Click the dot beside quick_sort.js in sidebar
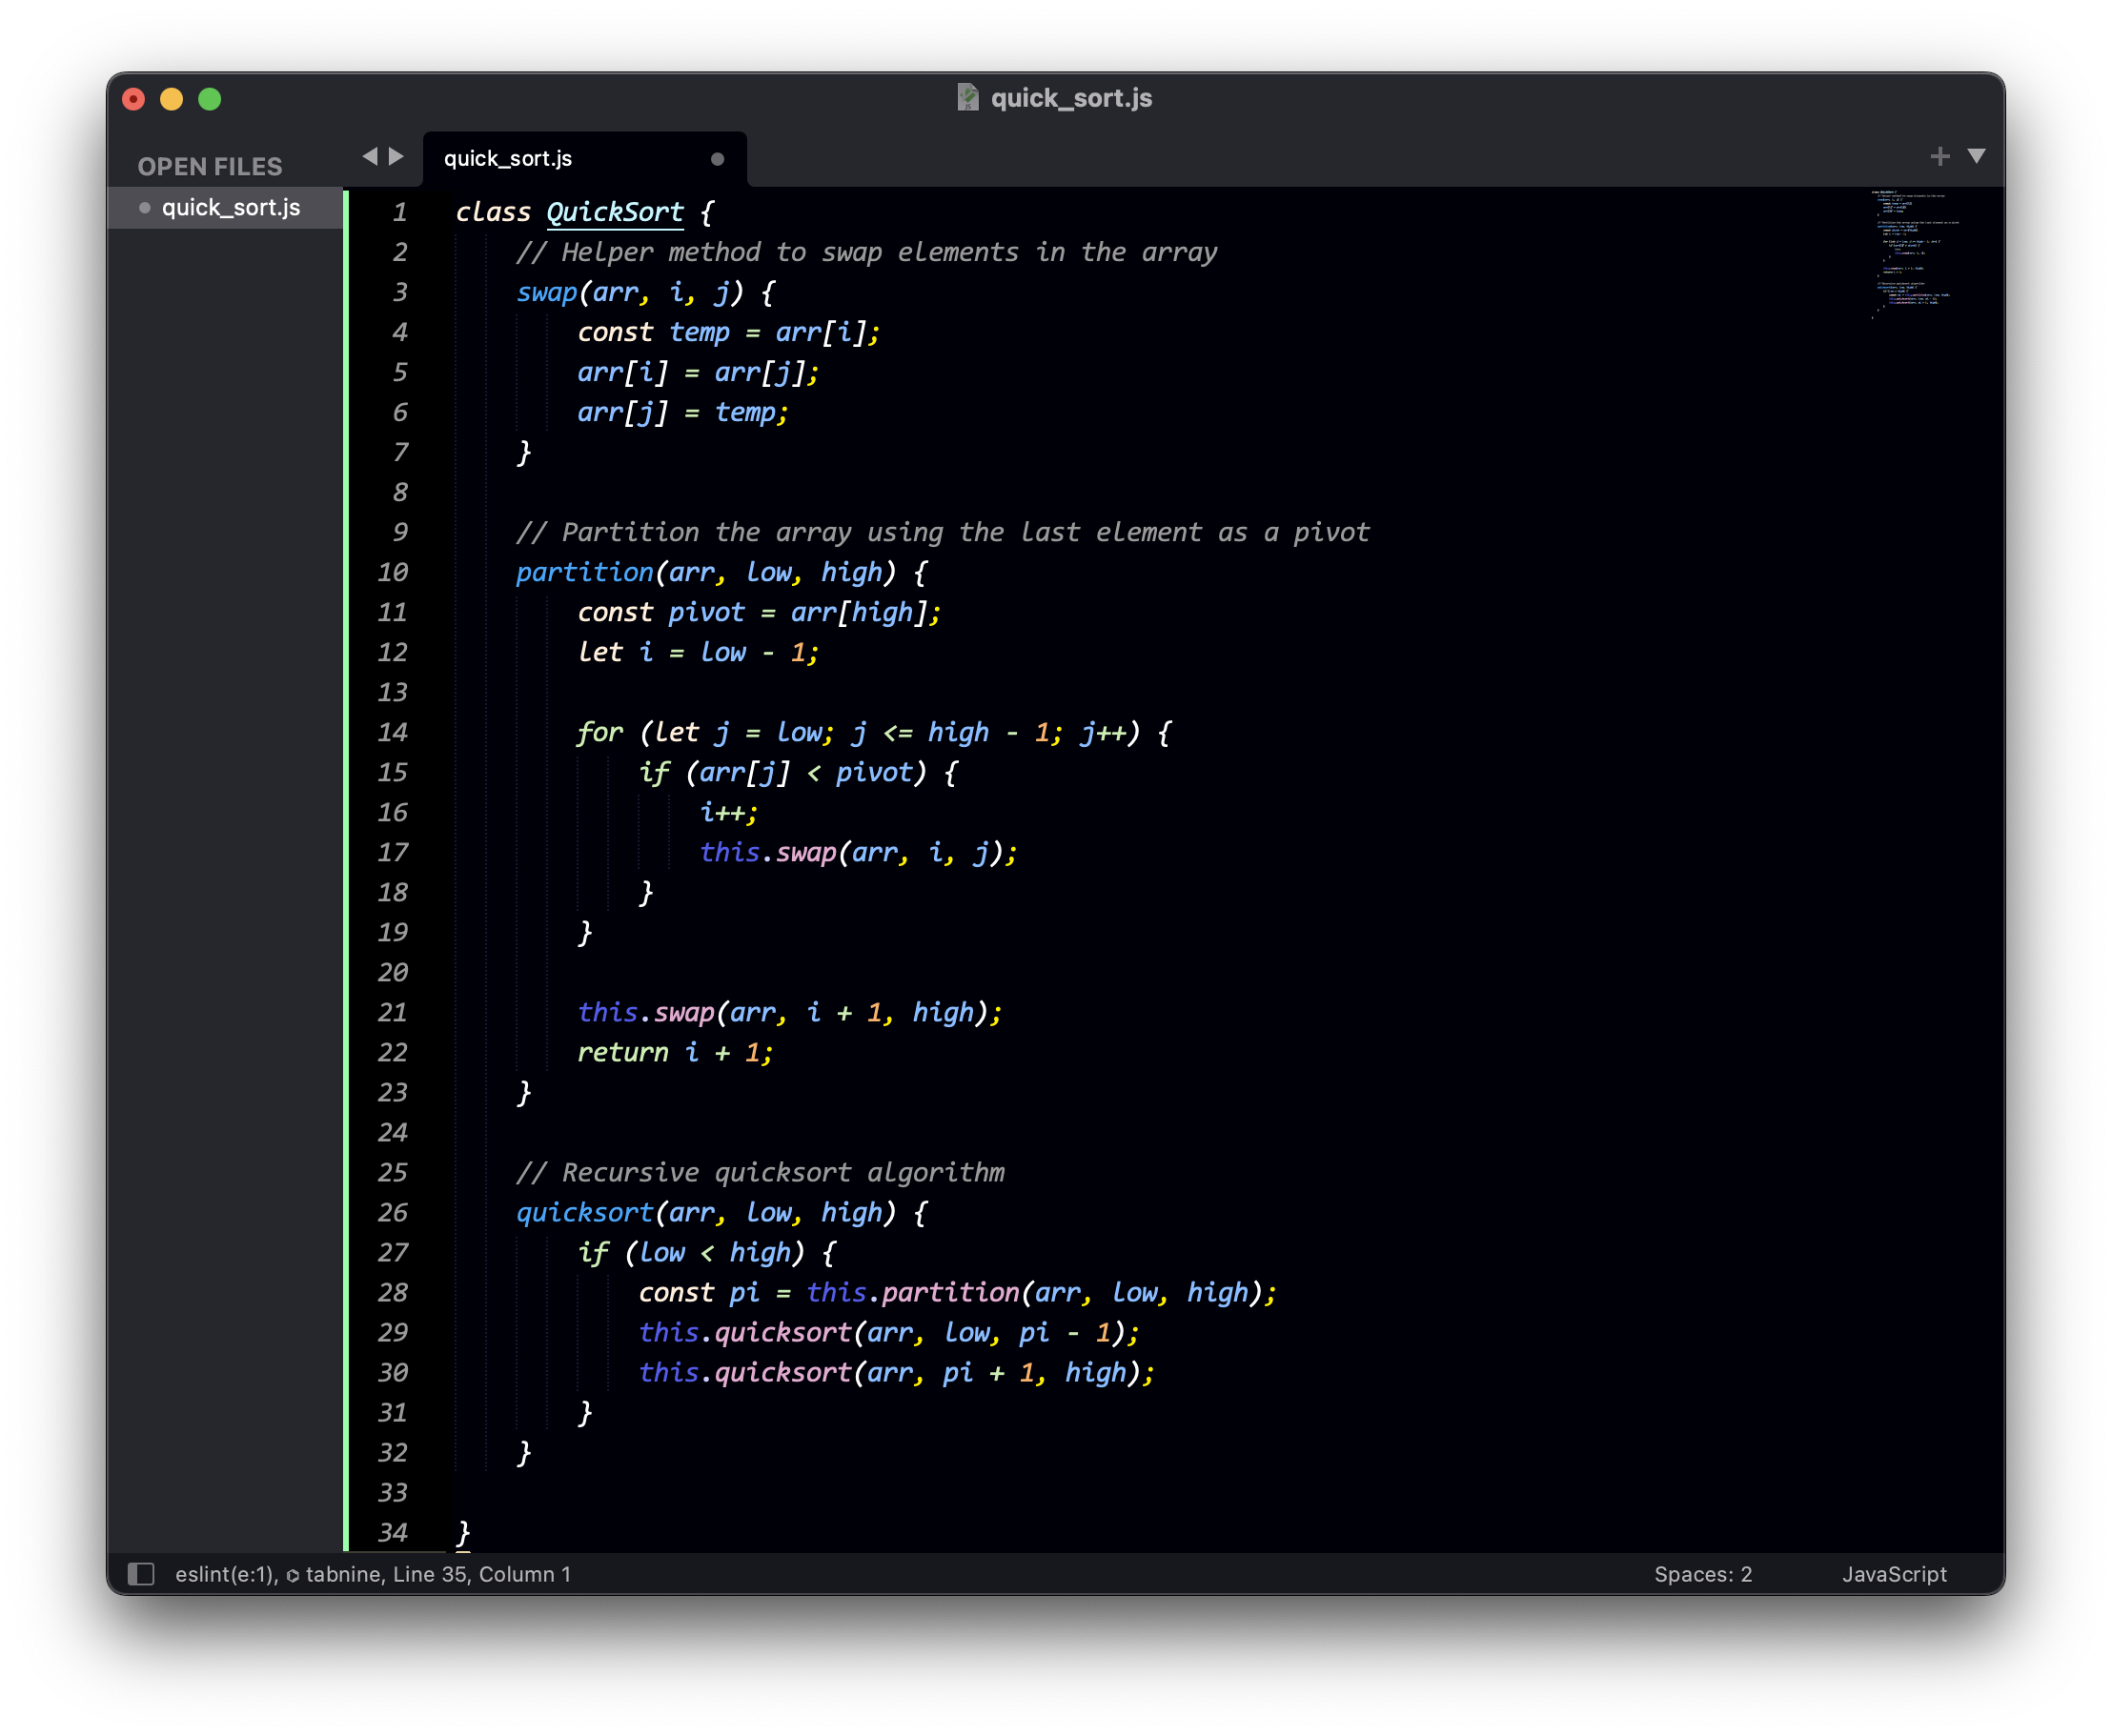Viewport: 2112px width, 1736px height. point(145,208)
